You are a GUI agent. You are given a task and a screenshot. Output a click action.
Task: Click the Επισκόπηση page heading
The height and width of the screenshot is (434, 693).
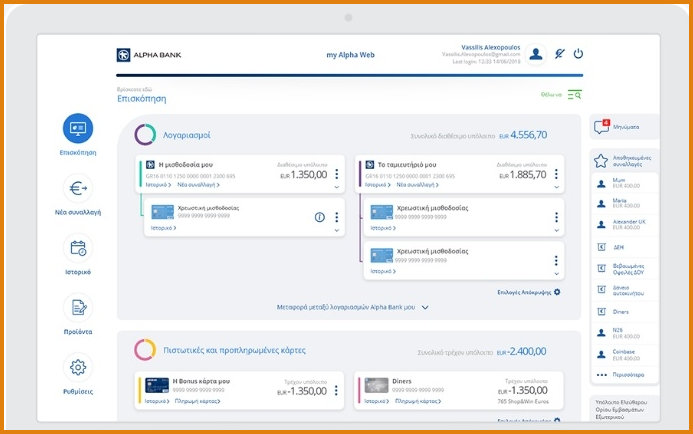point(141,99)
